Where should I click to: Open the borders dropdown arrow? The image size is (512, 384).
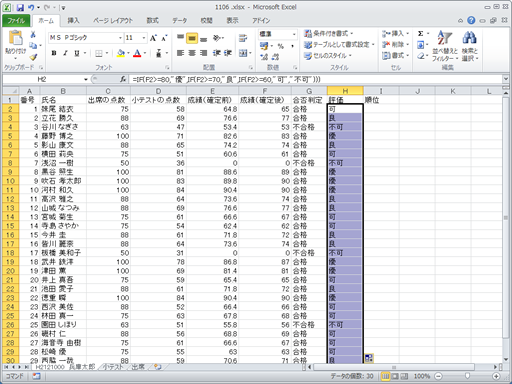click(x=107, y=53)
